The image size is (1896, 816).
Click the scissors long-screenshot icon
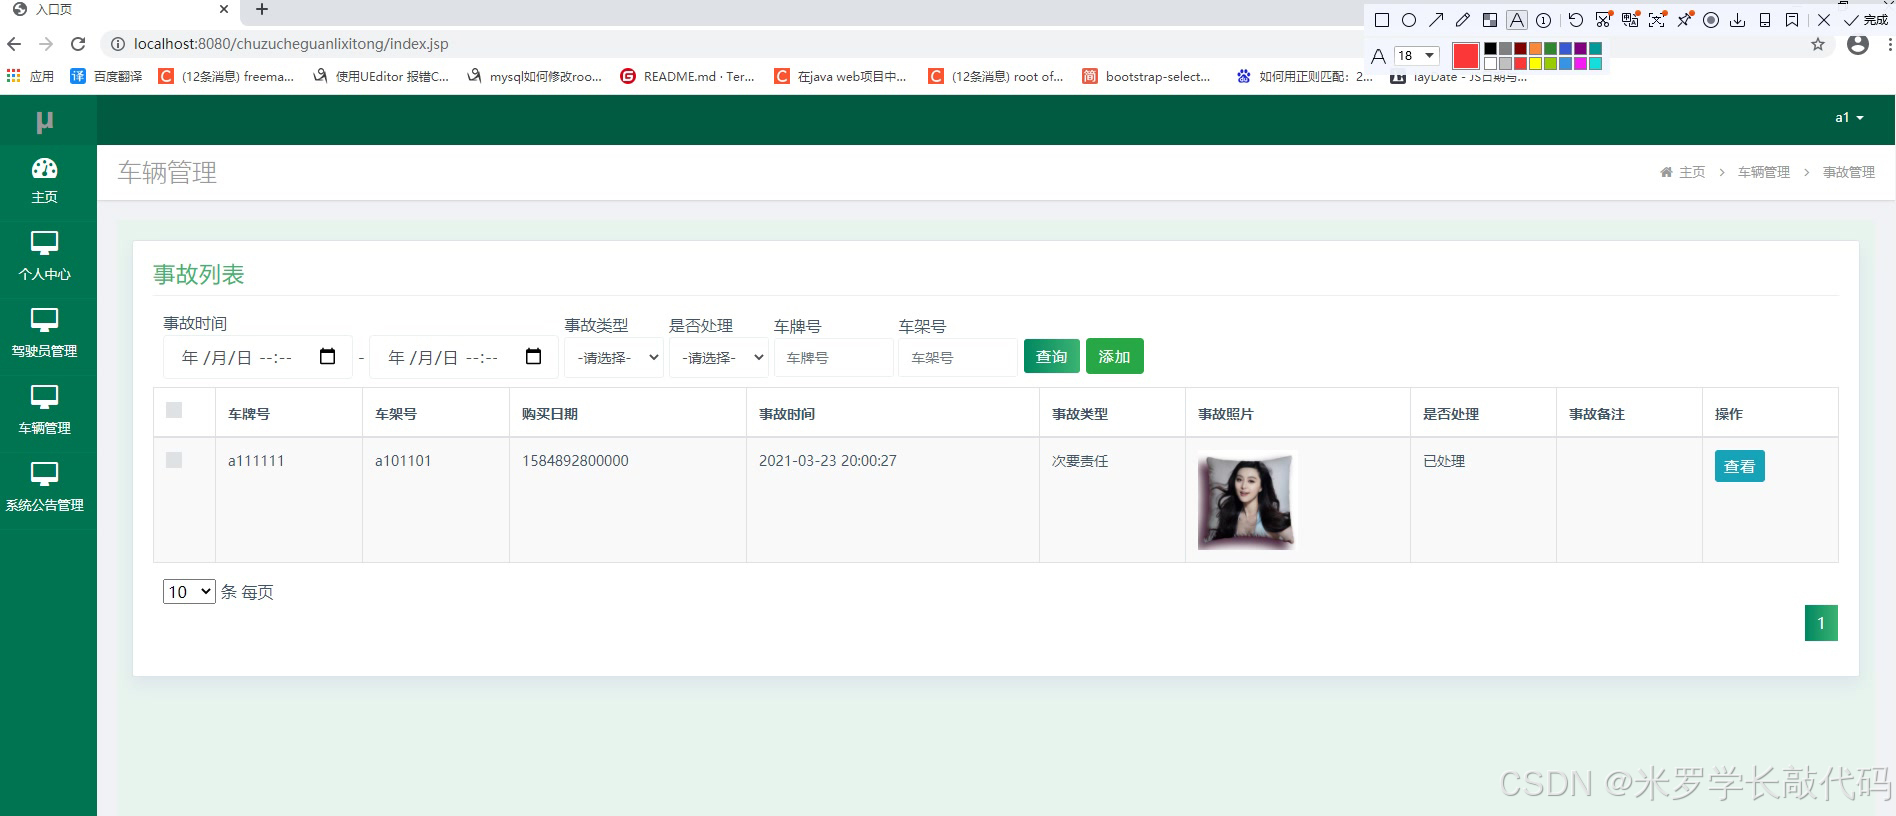[1603, 20]
